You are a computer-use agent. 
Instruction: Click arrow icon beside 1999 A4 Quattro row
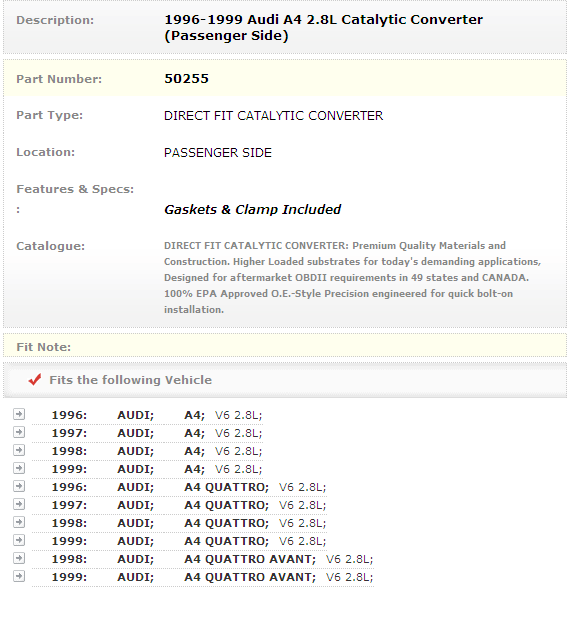coord(19,540)
